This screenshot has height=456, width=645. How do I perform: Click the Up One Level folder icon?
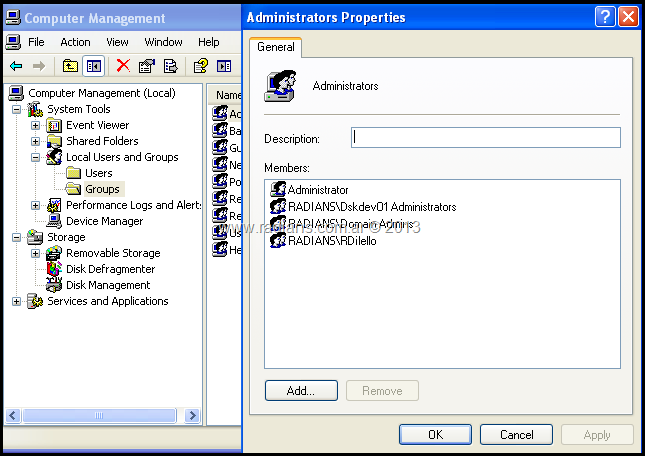[70, 66]
